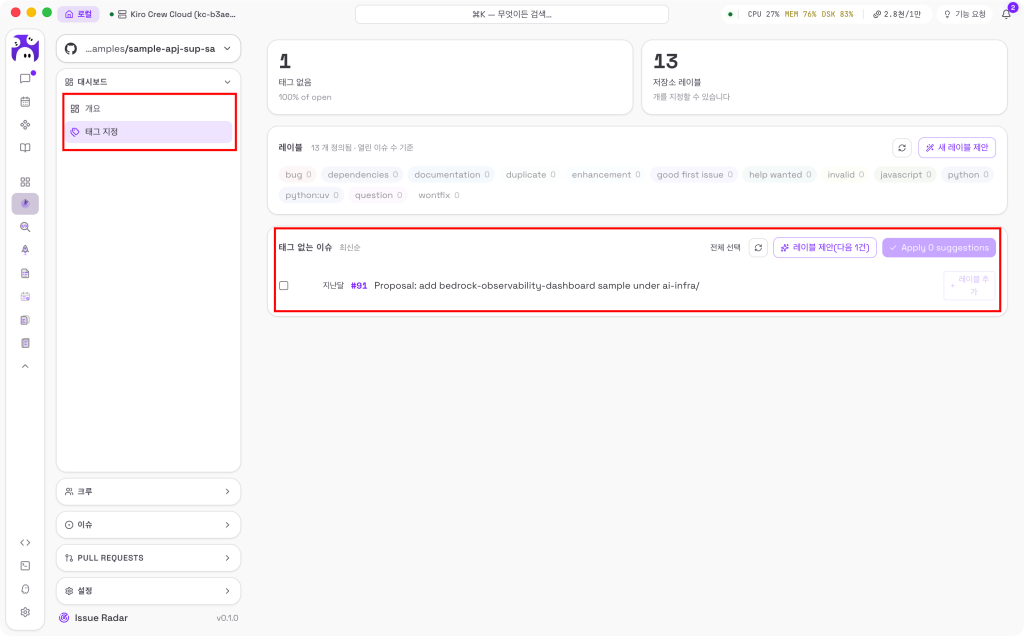Image resolution: width=1024 pixels, height=636 pixels.
Task: Open the calendar icon in left rail
Action: (25, 102)
